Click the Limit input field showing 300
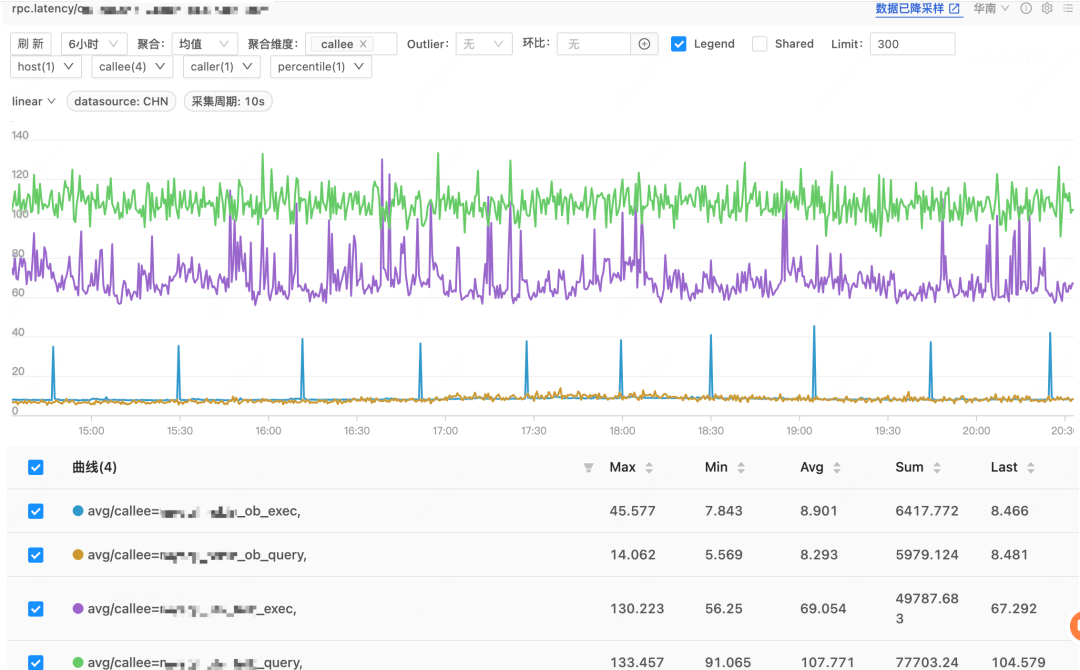The width and height of the screenshot is (1080, 670). (912, 44)
